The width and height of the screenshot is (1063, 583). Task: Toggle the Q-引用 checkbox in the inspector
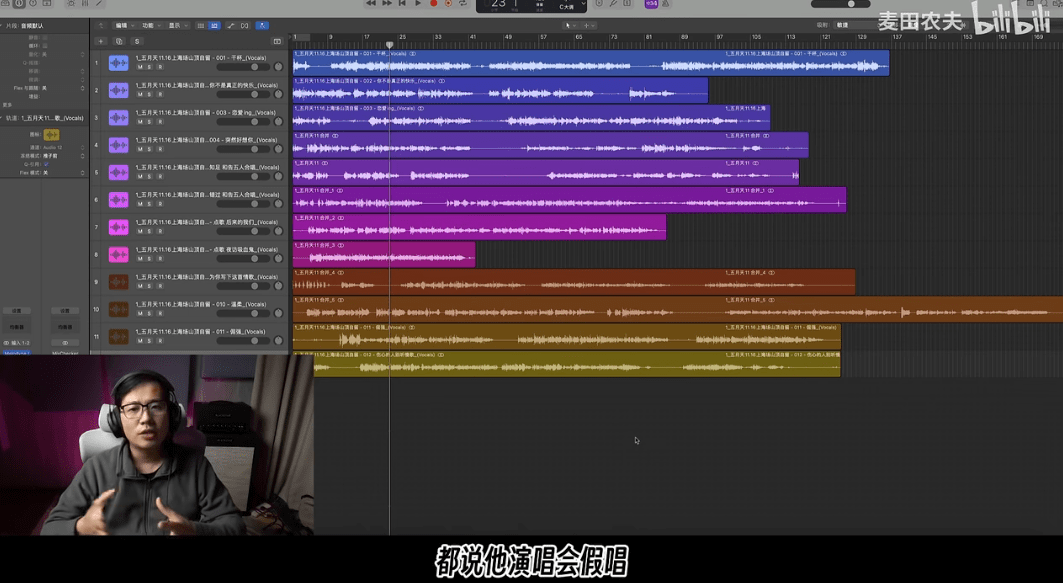[46, 164]
